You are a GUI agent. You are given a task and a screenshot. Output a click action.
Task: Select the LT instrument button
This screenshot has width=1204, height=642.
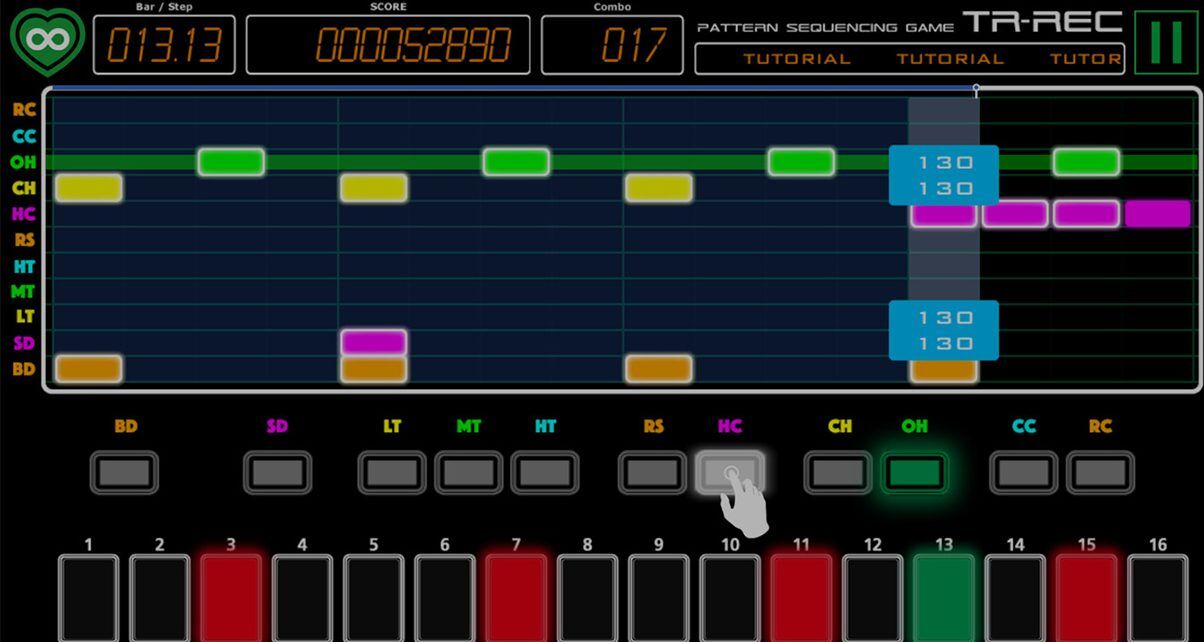coord(392,472)
